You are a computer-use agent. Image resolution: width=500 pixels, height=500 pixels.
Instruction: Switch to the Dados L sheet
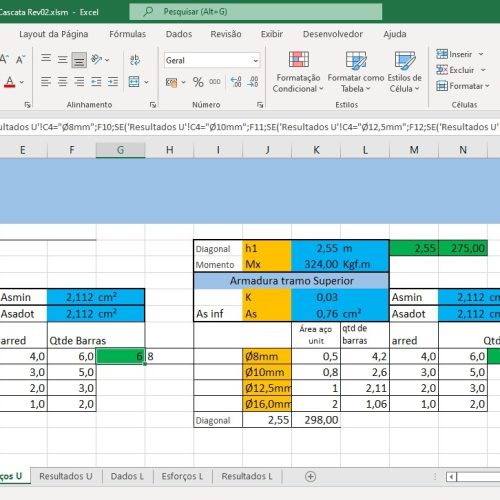click(x=127, y=476)
